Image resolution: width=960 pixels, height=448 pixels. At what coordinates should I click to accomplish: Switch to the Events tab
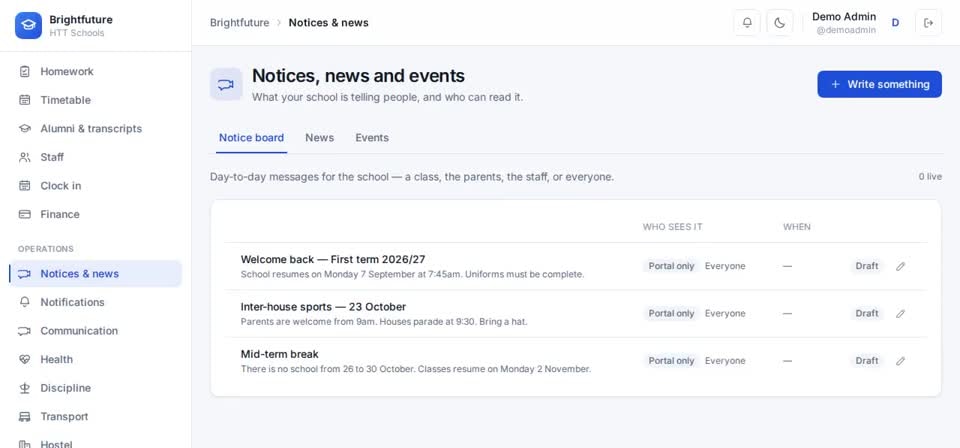(372, 138)
